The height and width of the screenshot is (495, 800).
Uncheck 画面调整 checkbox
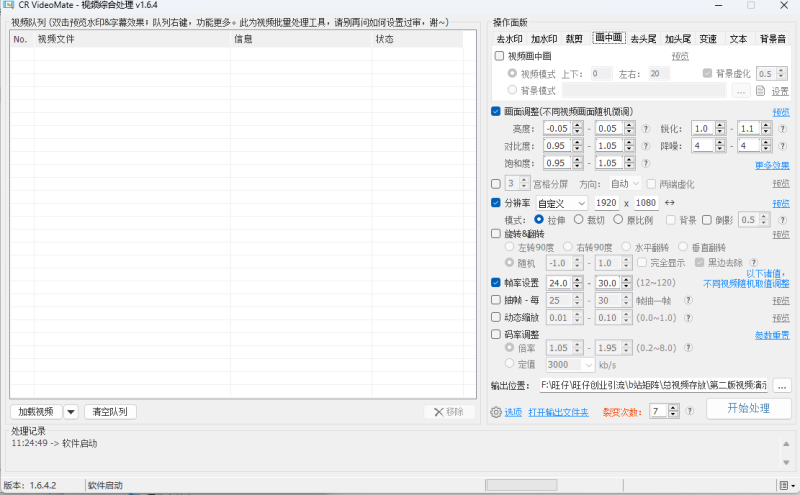[x=495, y=111]
